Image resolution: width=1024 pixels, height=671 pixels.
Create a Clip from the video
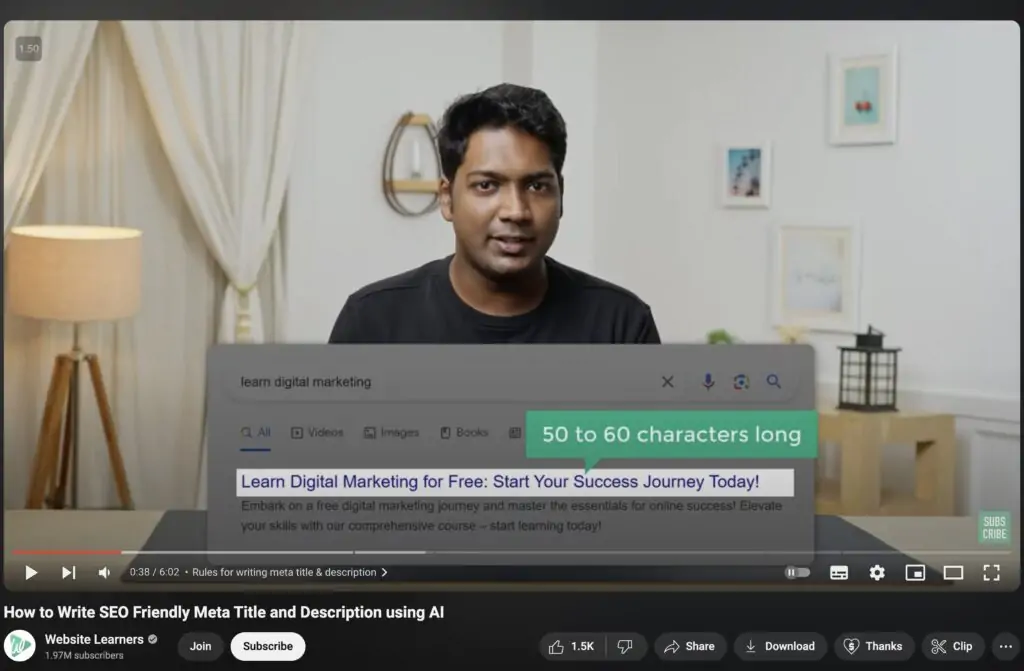952,646
